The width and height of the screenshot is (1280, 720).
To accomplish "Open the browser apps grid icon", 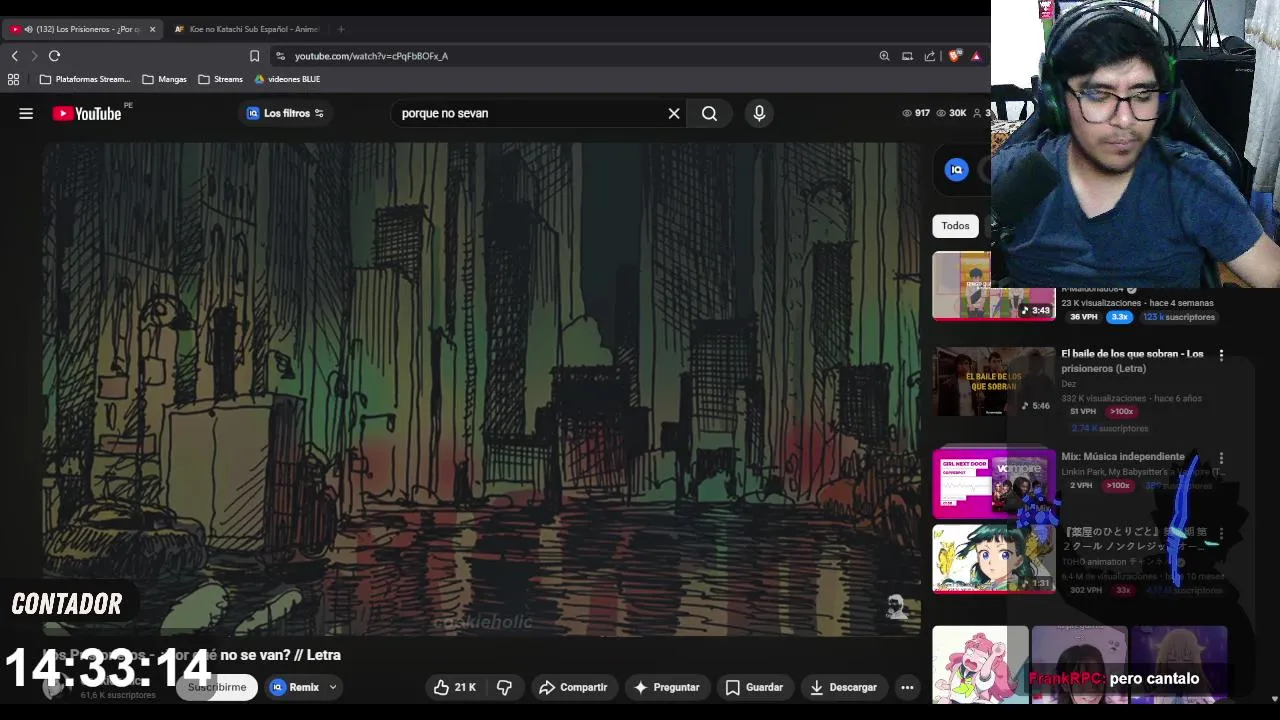I will point(13,79).
